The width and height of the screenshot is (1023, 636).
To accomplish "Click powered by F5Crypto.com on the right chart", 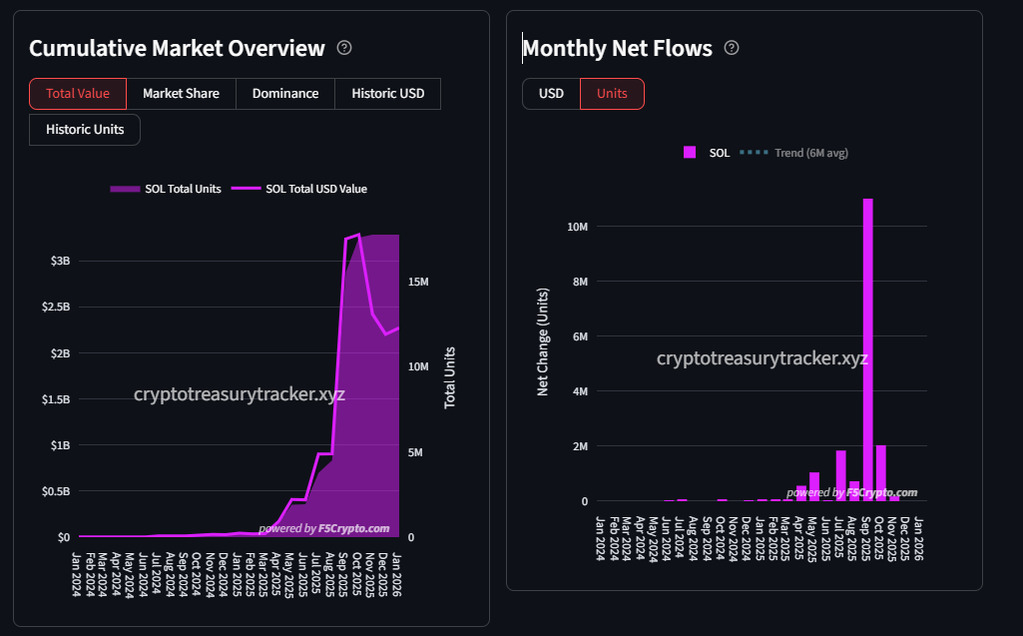I will pos(852,492).
